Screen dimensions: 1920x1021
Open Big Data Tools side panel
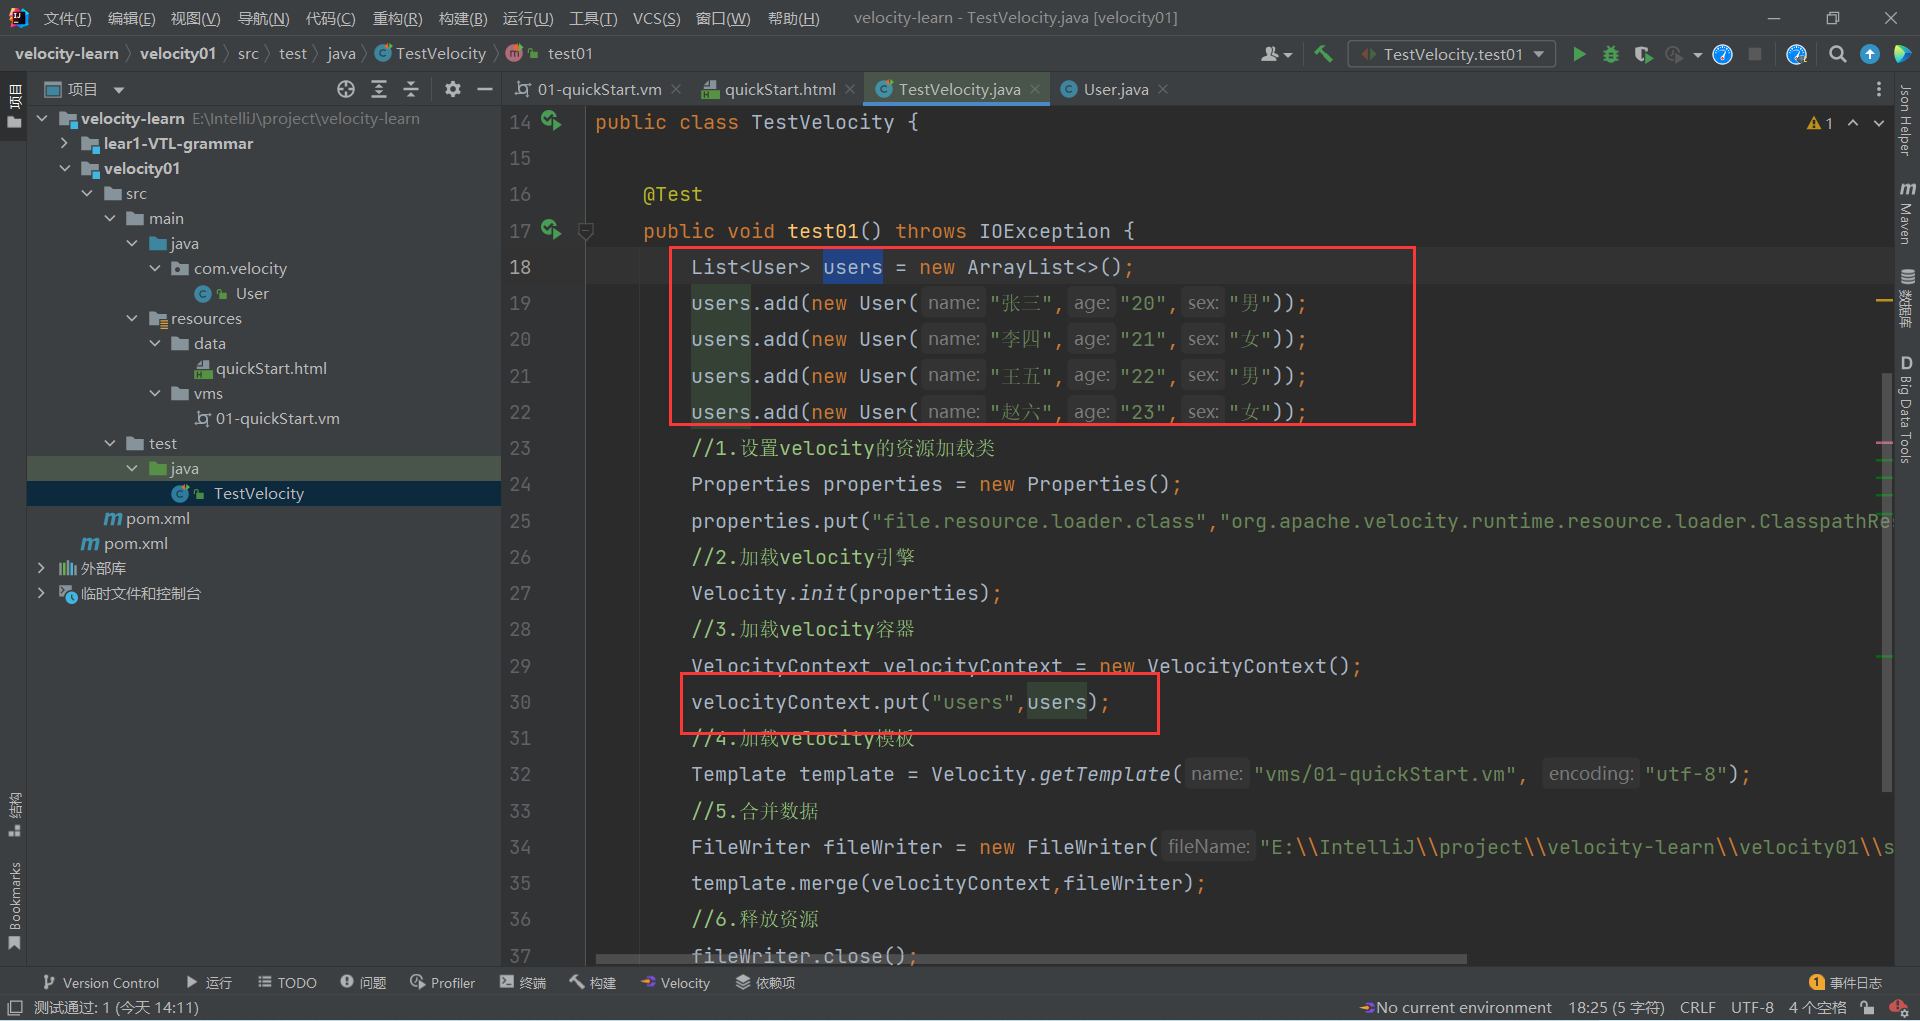(1906, 410)
